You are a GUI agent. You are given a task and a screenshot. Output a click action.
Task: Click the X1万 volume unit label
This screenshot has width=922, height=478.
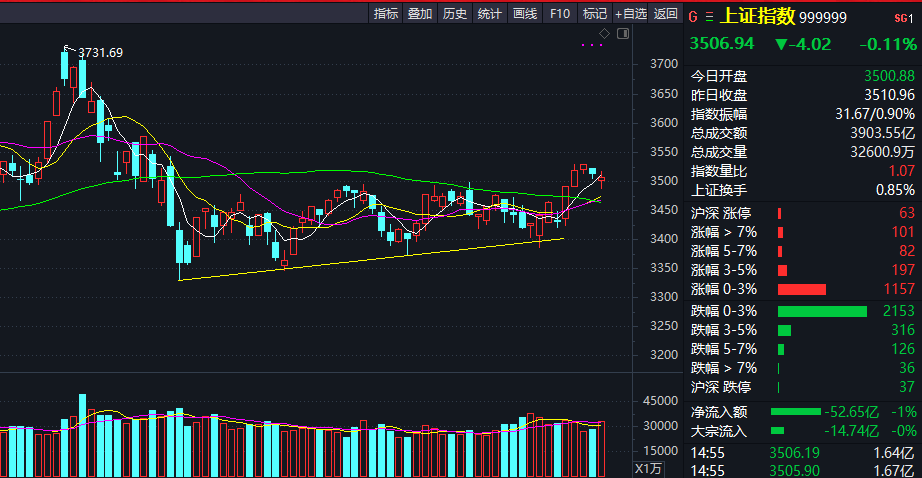649,468
